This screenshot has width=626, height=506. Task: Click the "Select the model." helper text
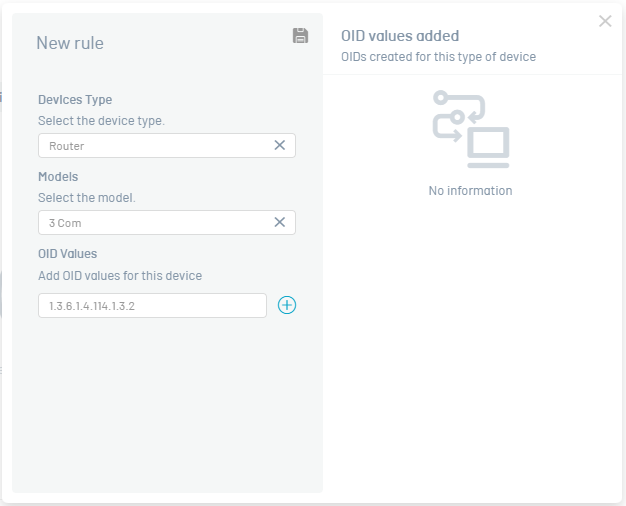(x=87, y=198)
